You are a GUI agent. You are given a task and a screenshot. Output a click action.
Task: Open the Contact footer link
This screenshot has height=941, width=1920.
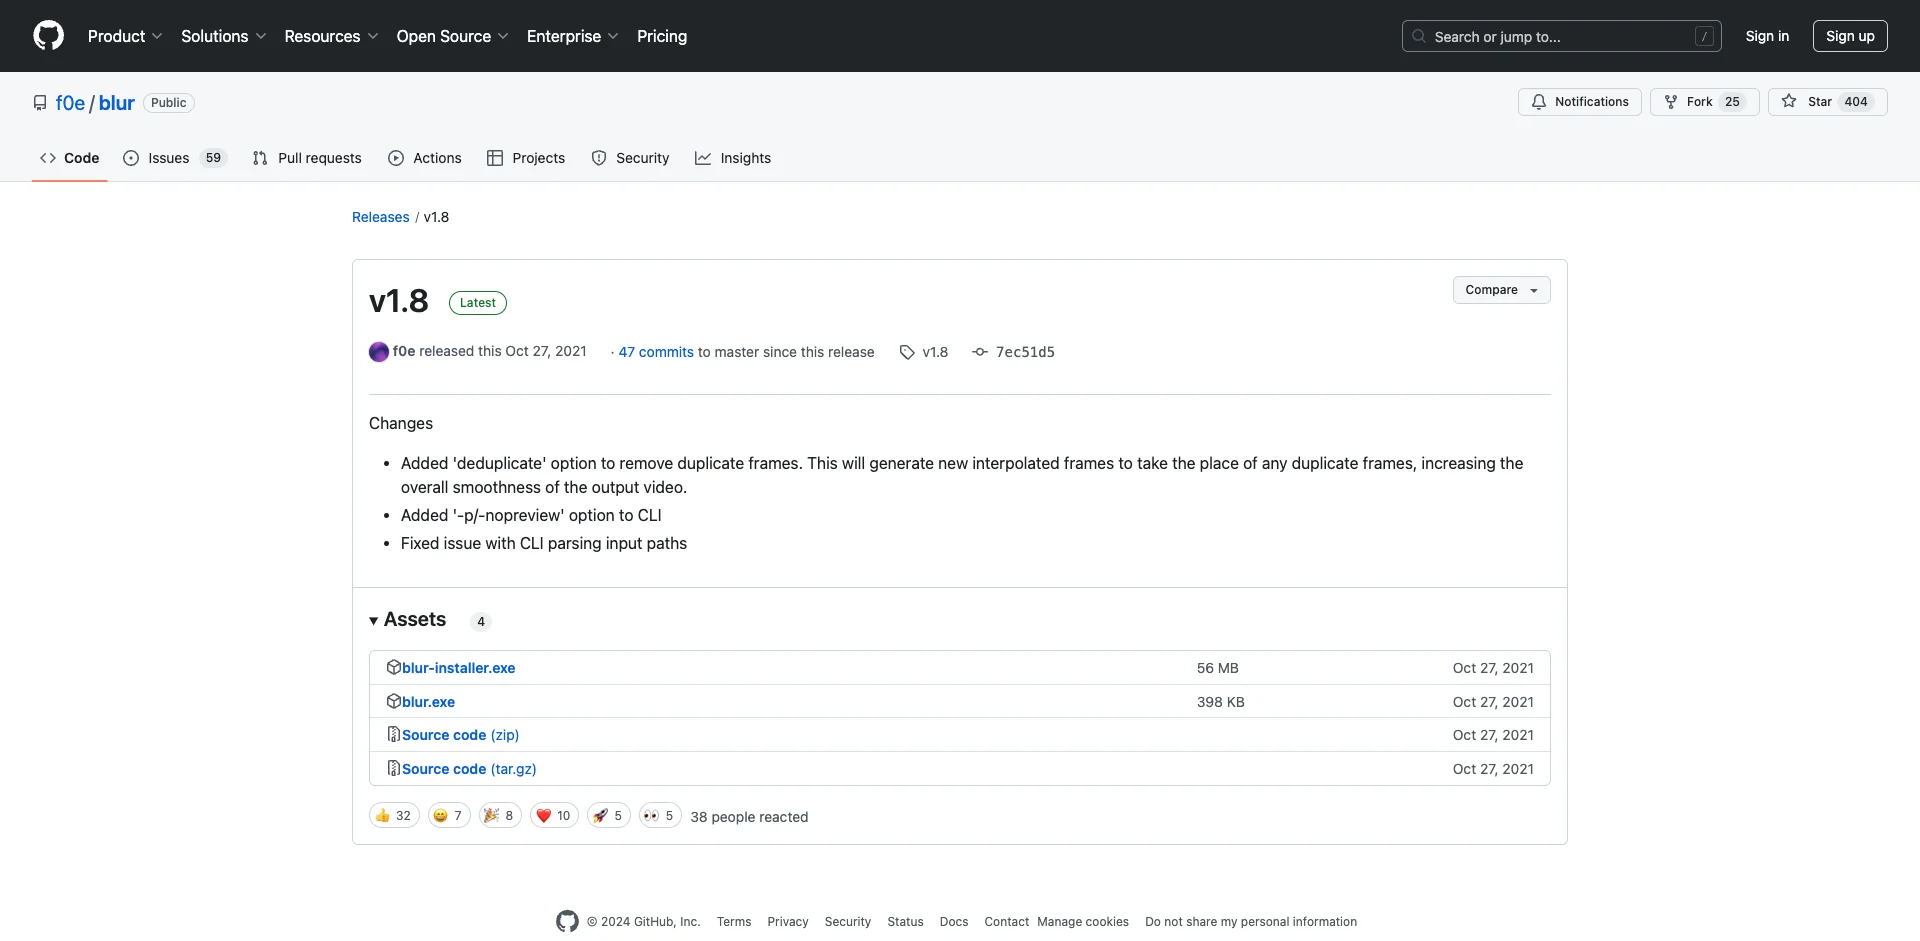(x=1006, y=922)
